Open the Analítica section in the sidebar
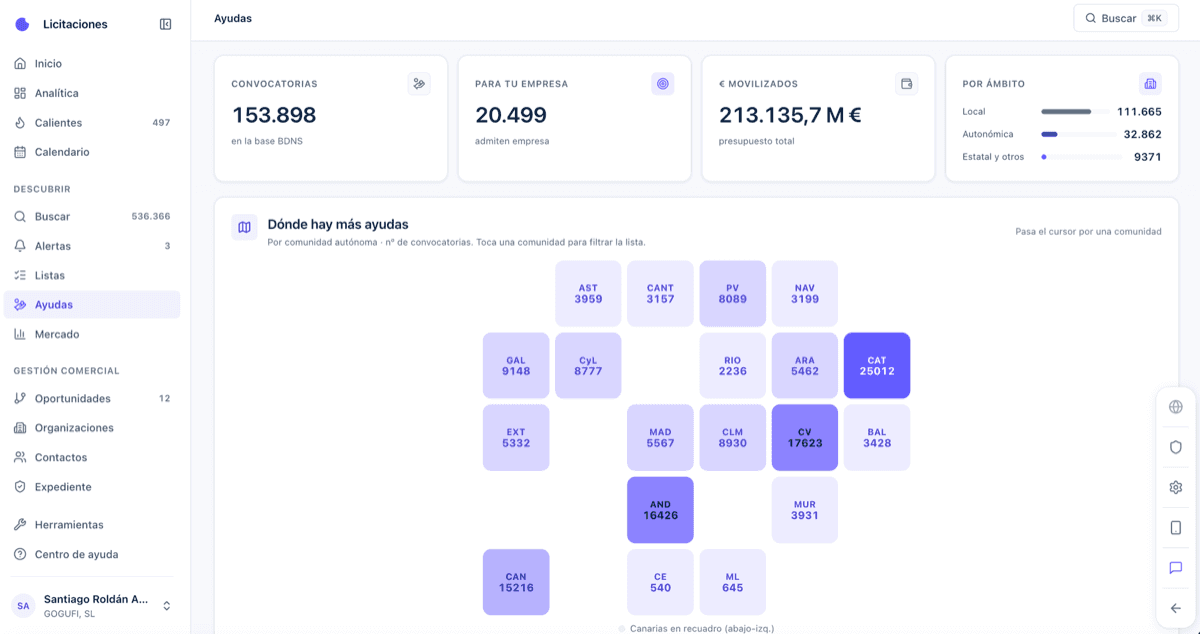 click(92, 93)
